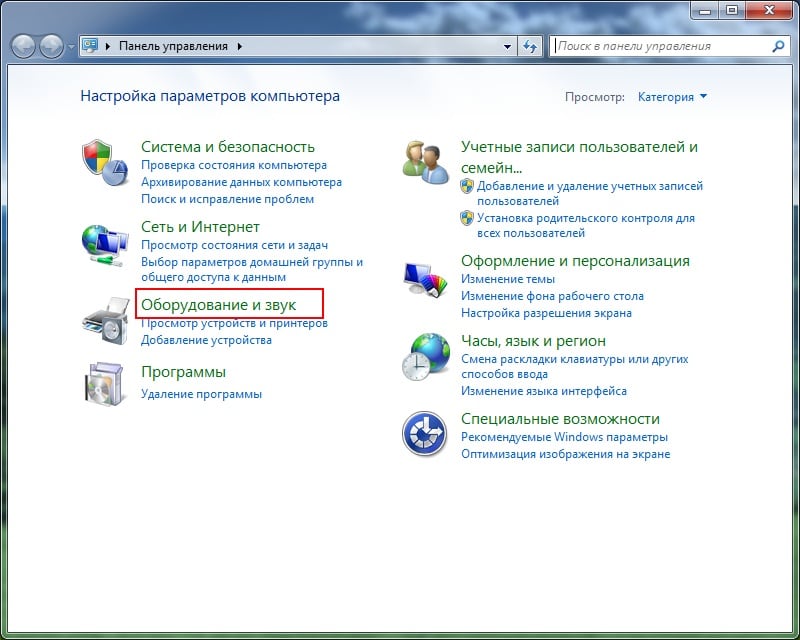800x640 pixels.
Task: Click the Appearance and Personalization monitor icon
Action: 426,280
